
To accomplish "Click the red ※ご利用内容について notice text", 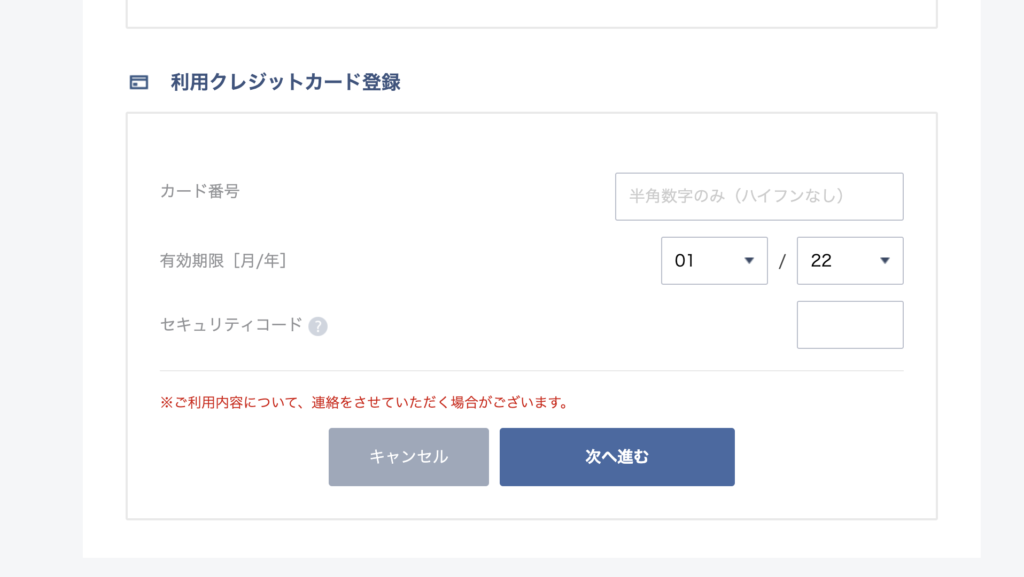I will point(365,402).
